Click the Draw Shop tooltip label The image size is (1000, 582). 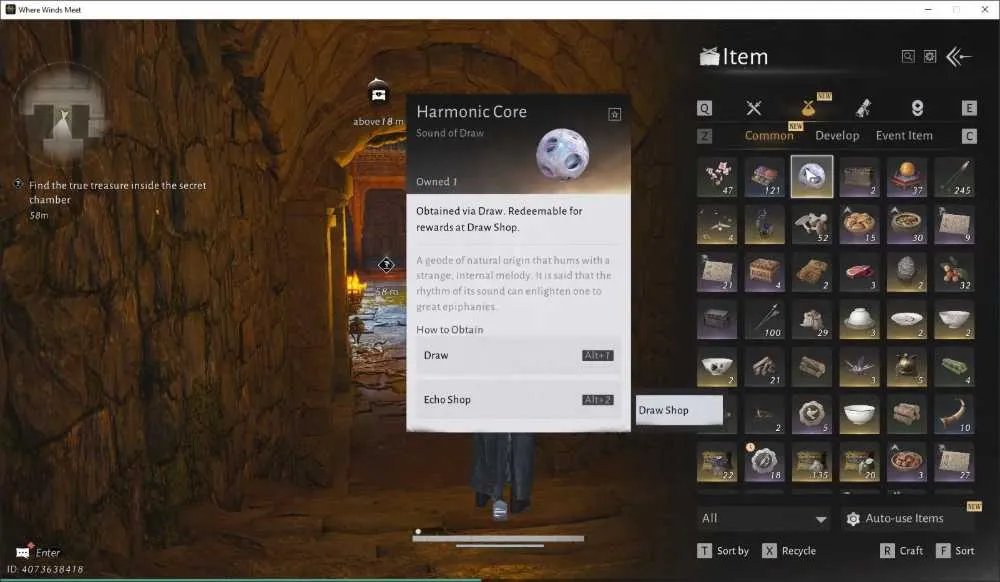pyautogui.click(x=679, y=411)
